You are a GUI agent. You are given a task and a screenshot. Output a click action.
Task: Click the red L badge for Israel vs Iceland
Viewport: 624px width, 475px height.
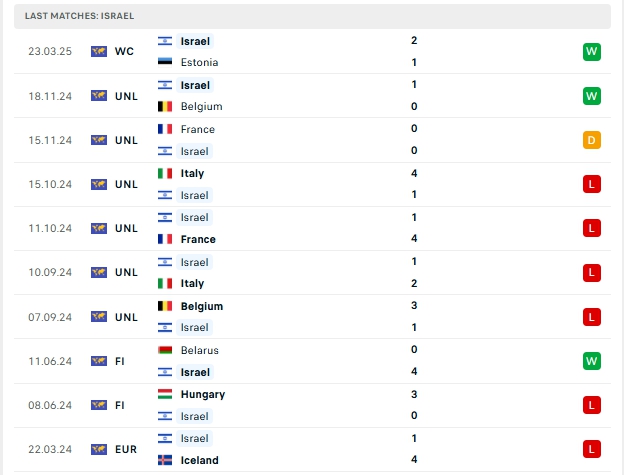[x=591, y=449]
